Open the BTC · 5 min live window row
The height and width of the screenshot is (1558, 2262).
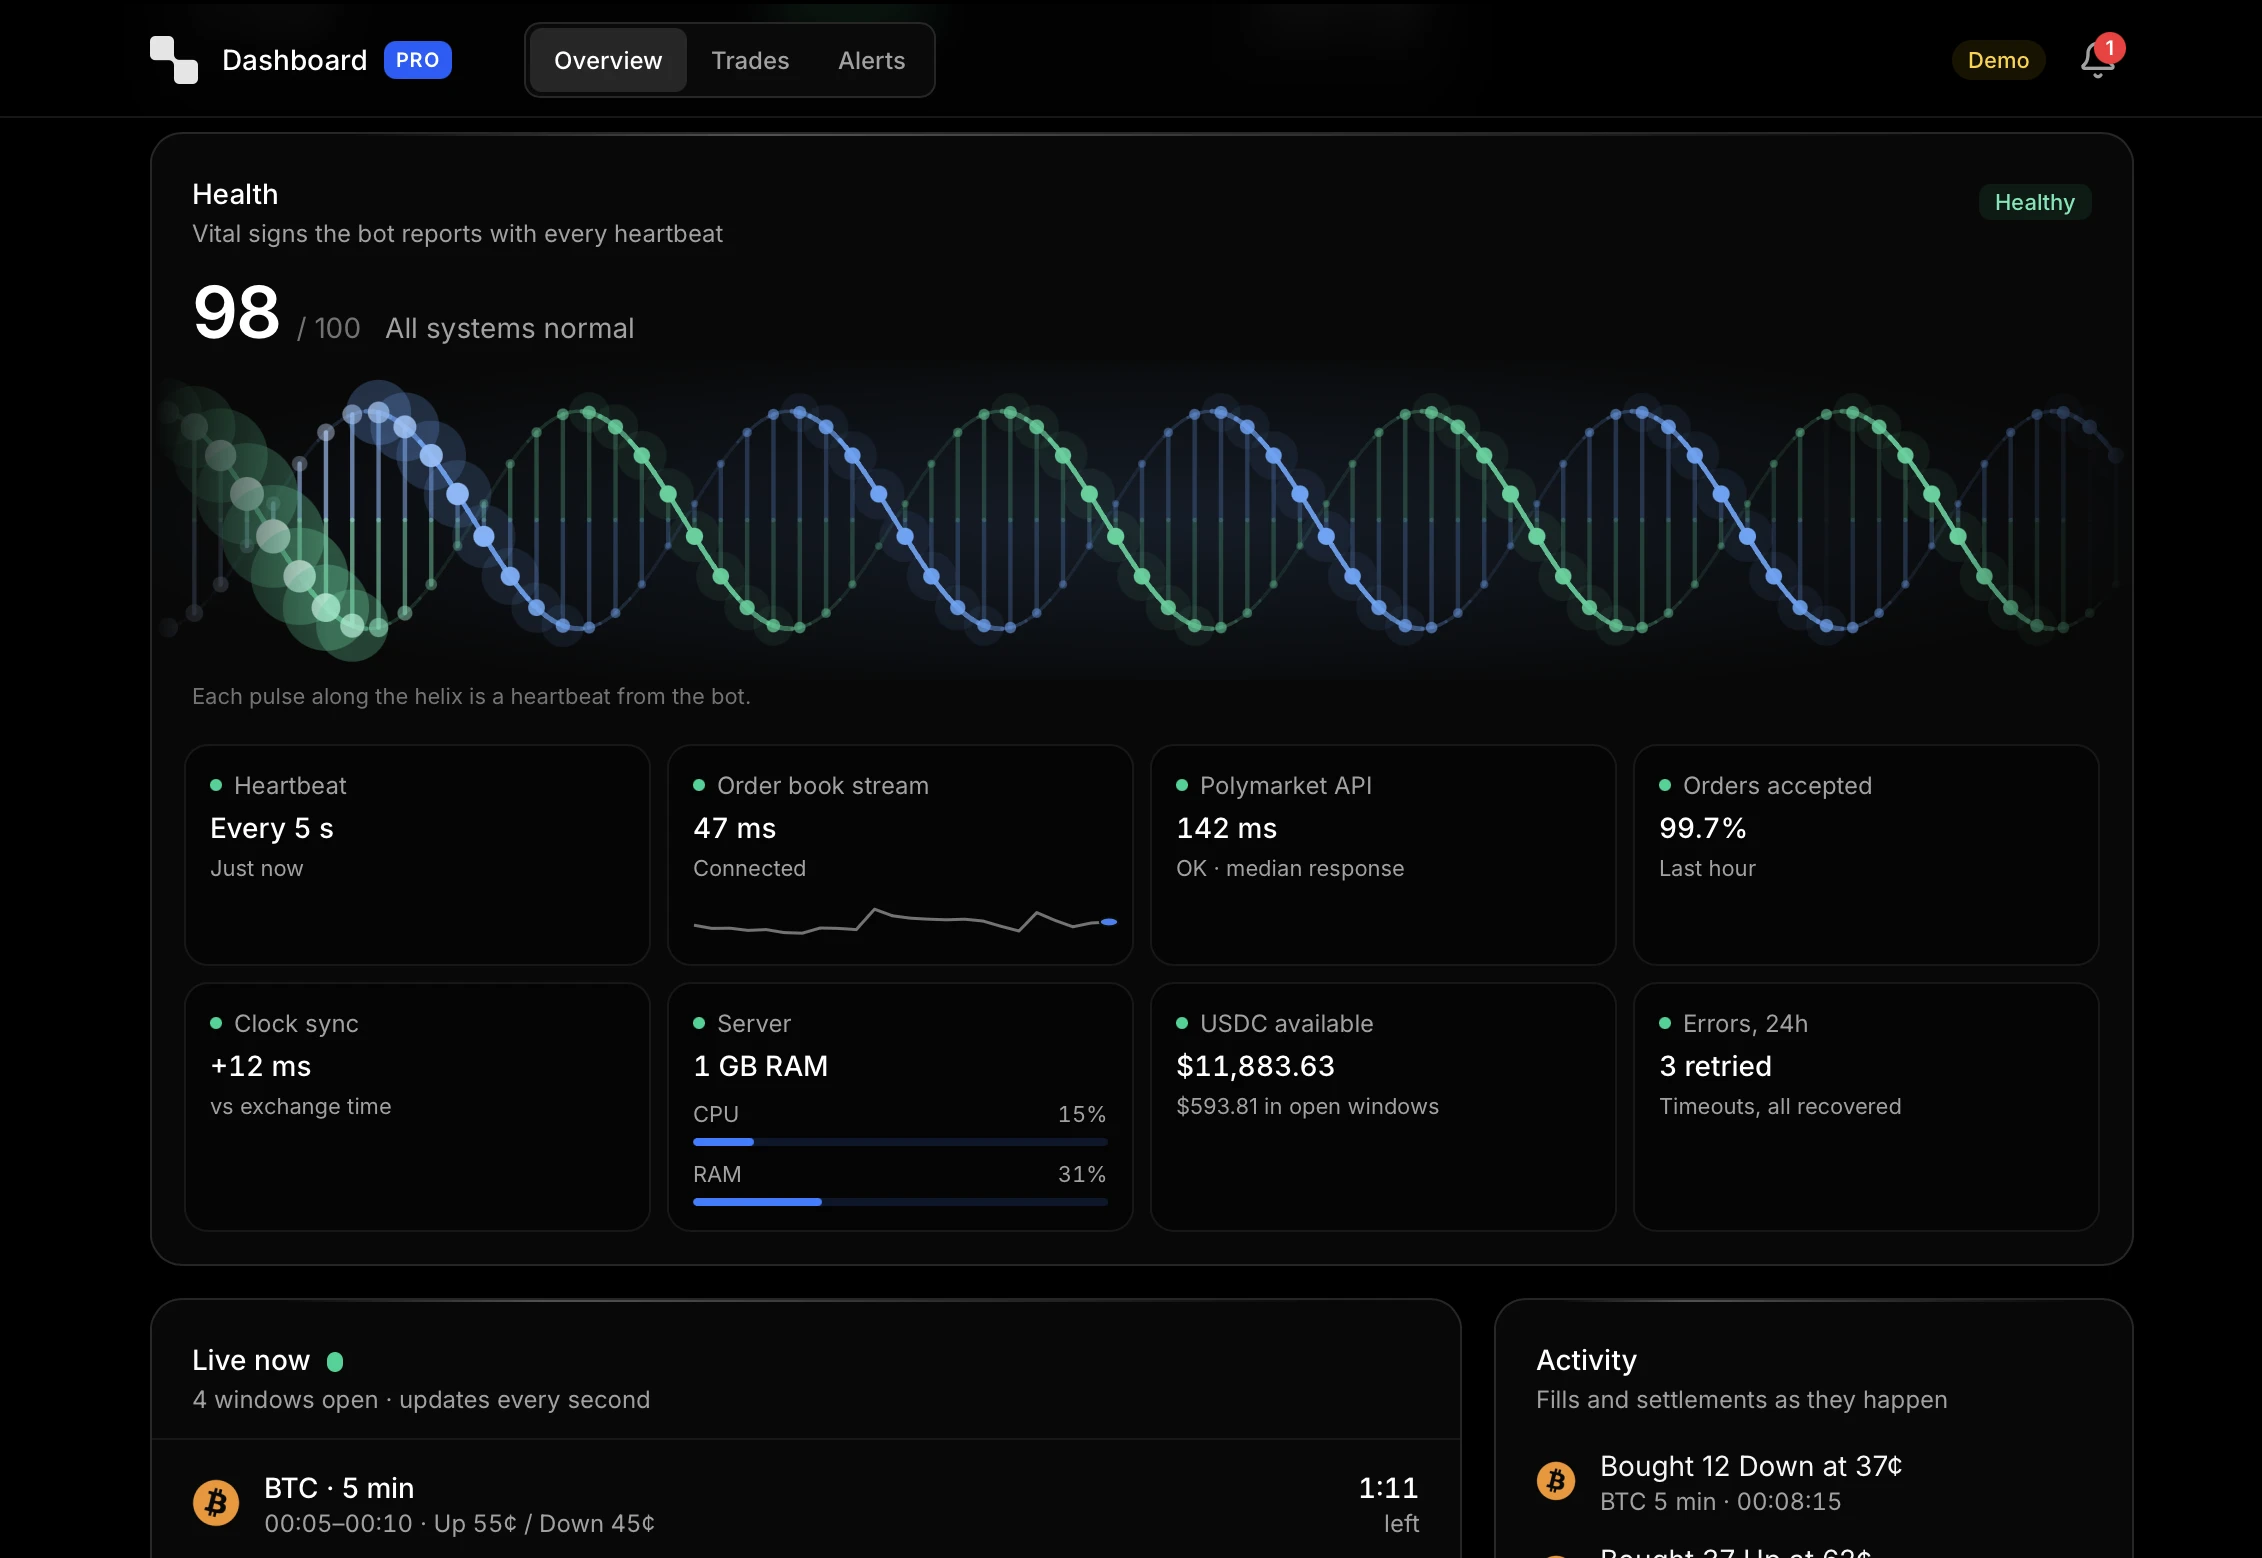(x=806, y=1504)
